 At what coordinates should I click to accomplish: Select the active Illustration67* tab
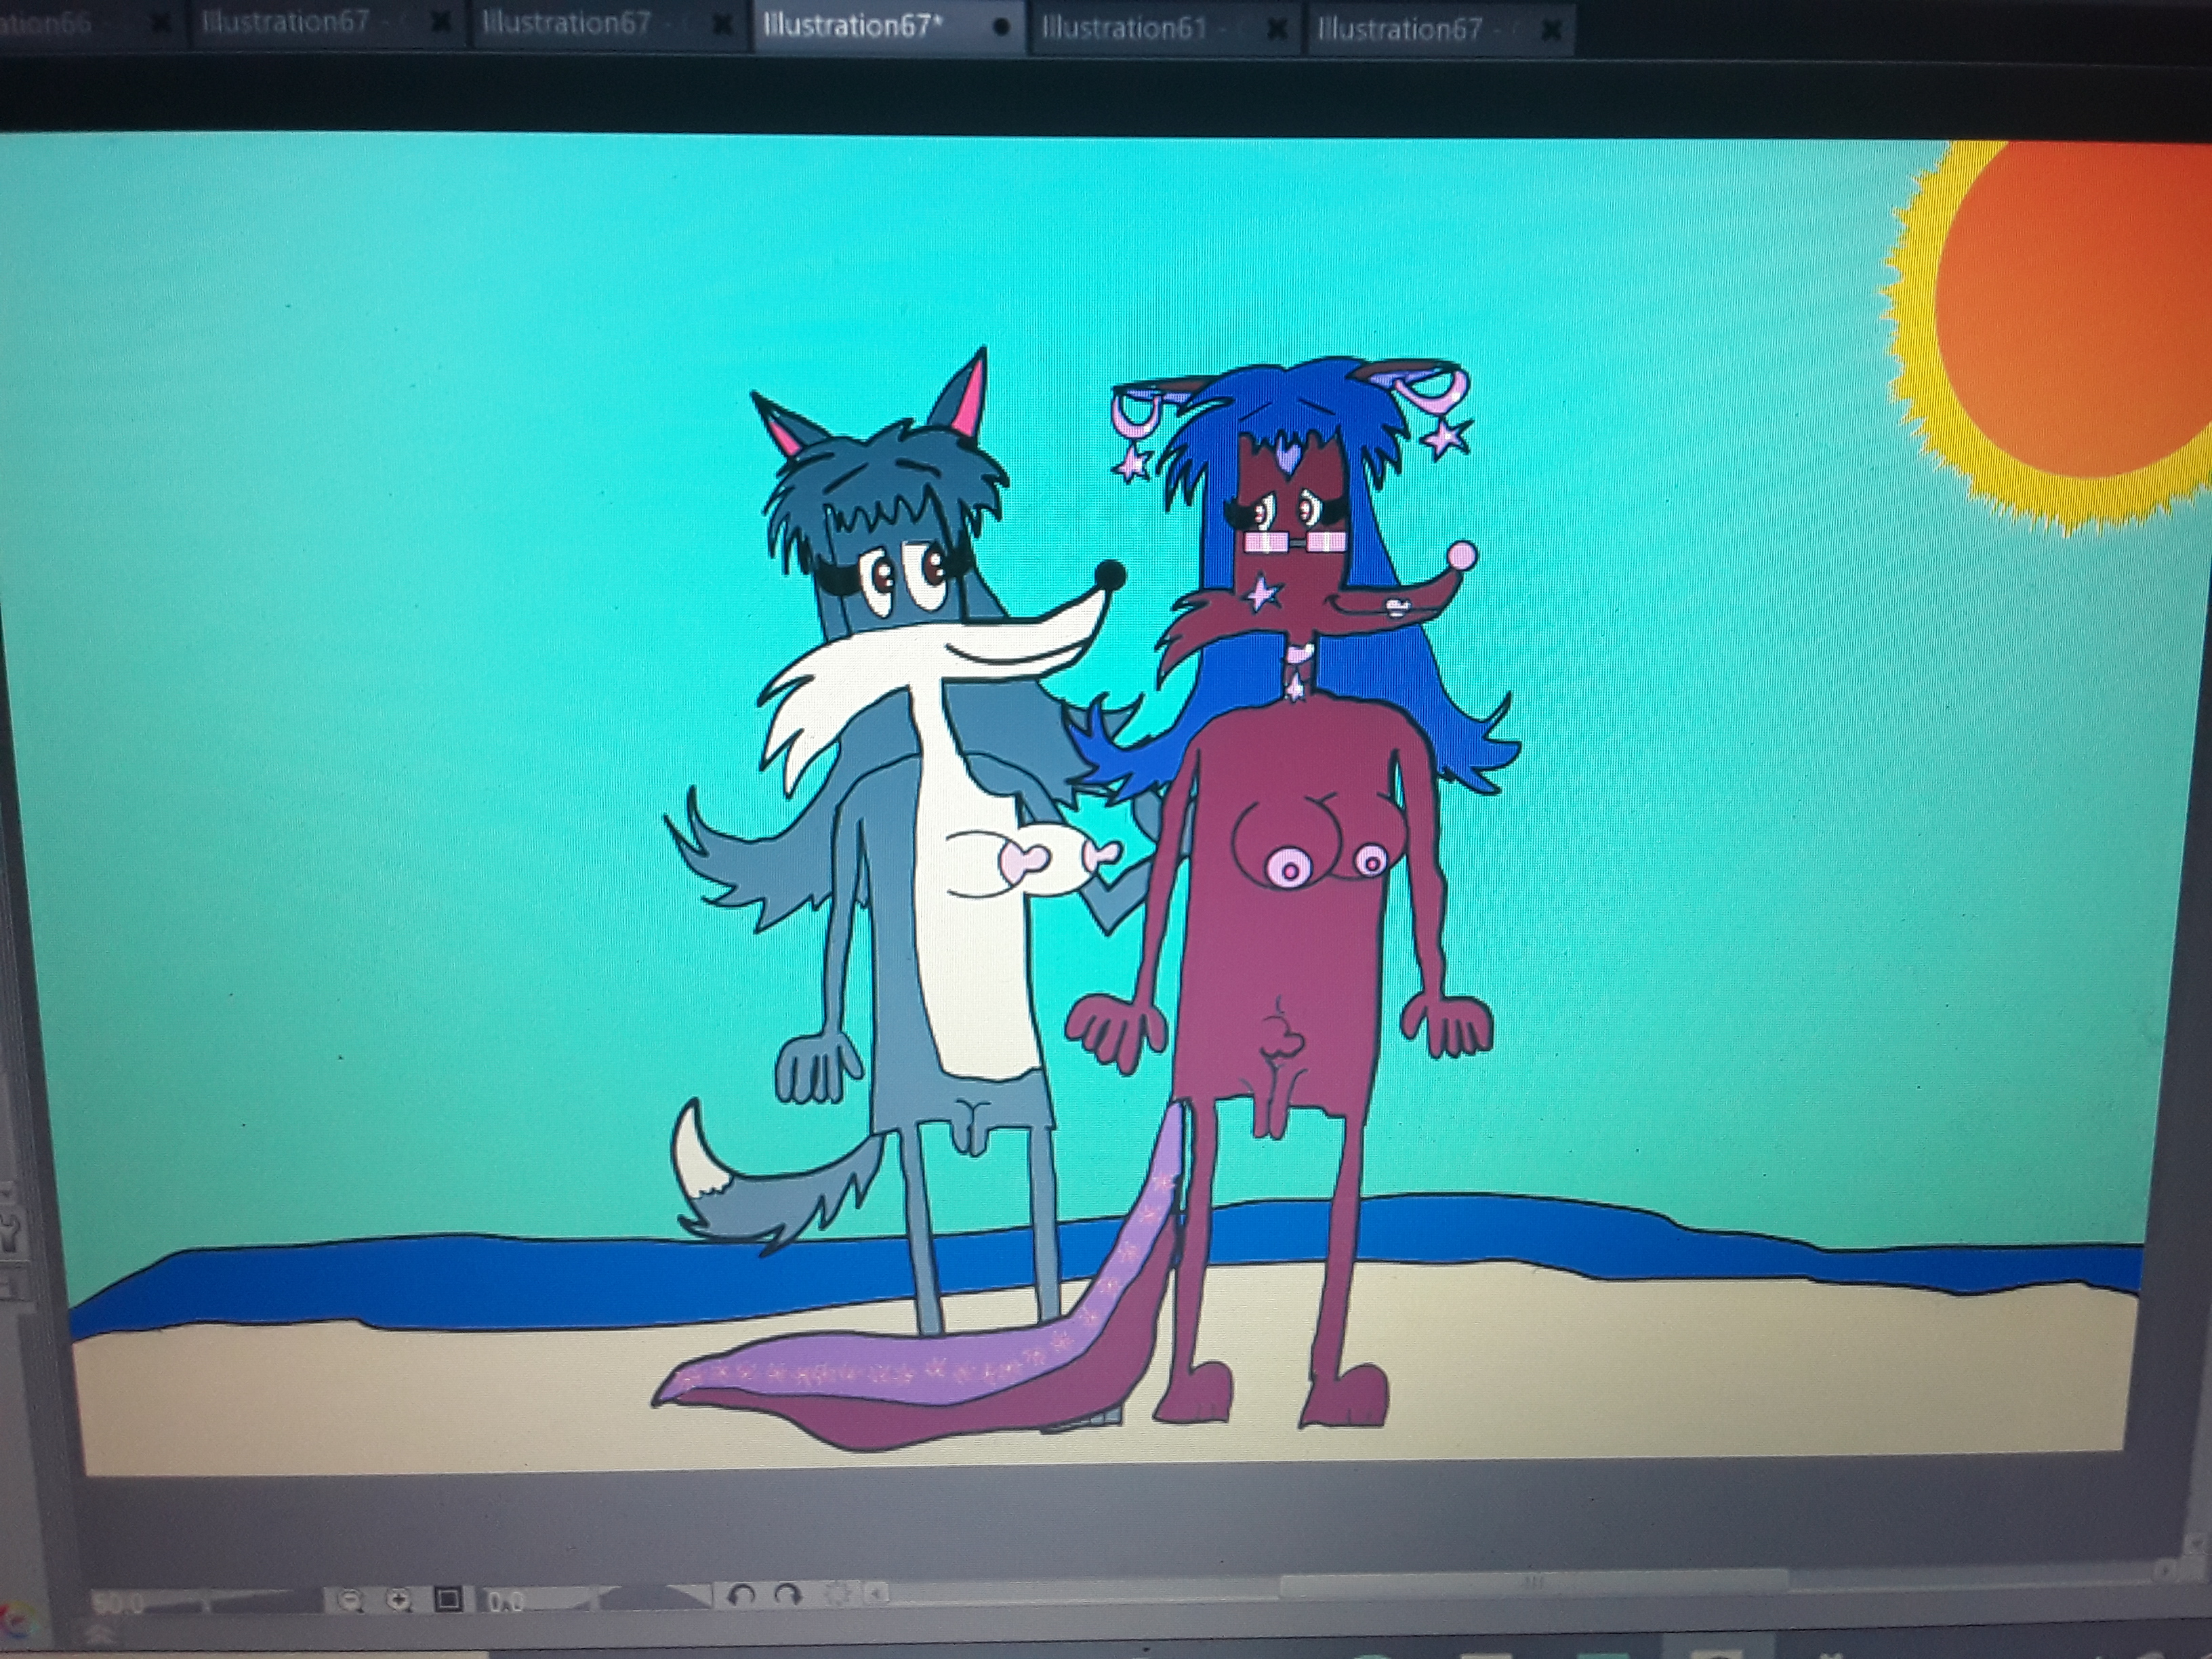[851, 25]
